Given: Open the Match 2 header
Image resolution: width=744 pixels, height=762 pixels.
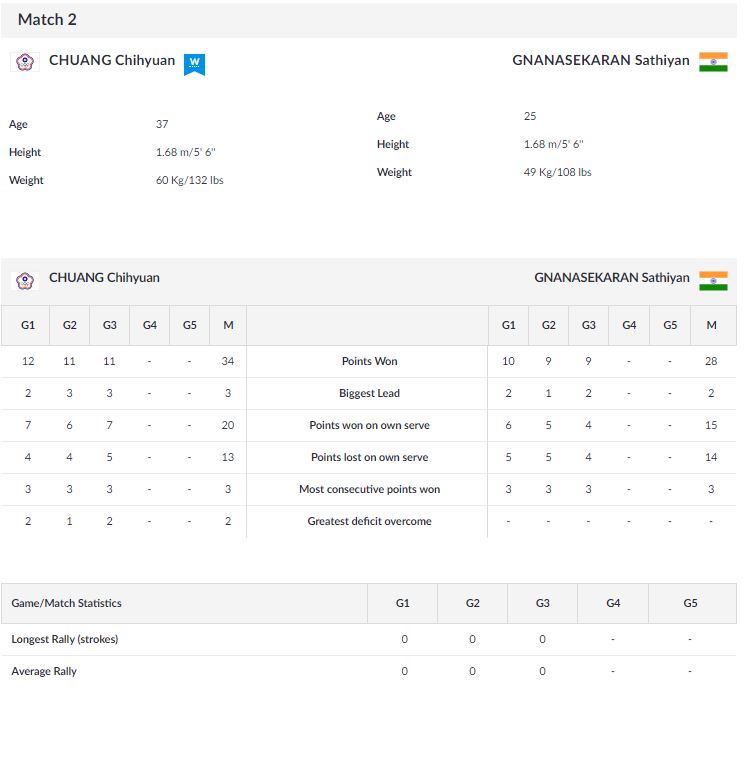Looking at the screenshot, I should [x=47, y=20].
